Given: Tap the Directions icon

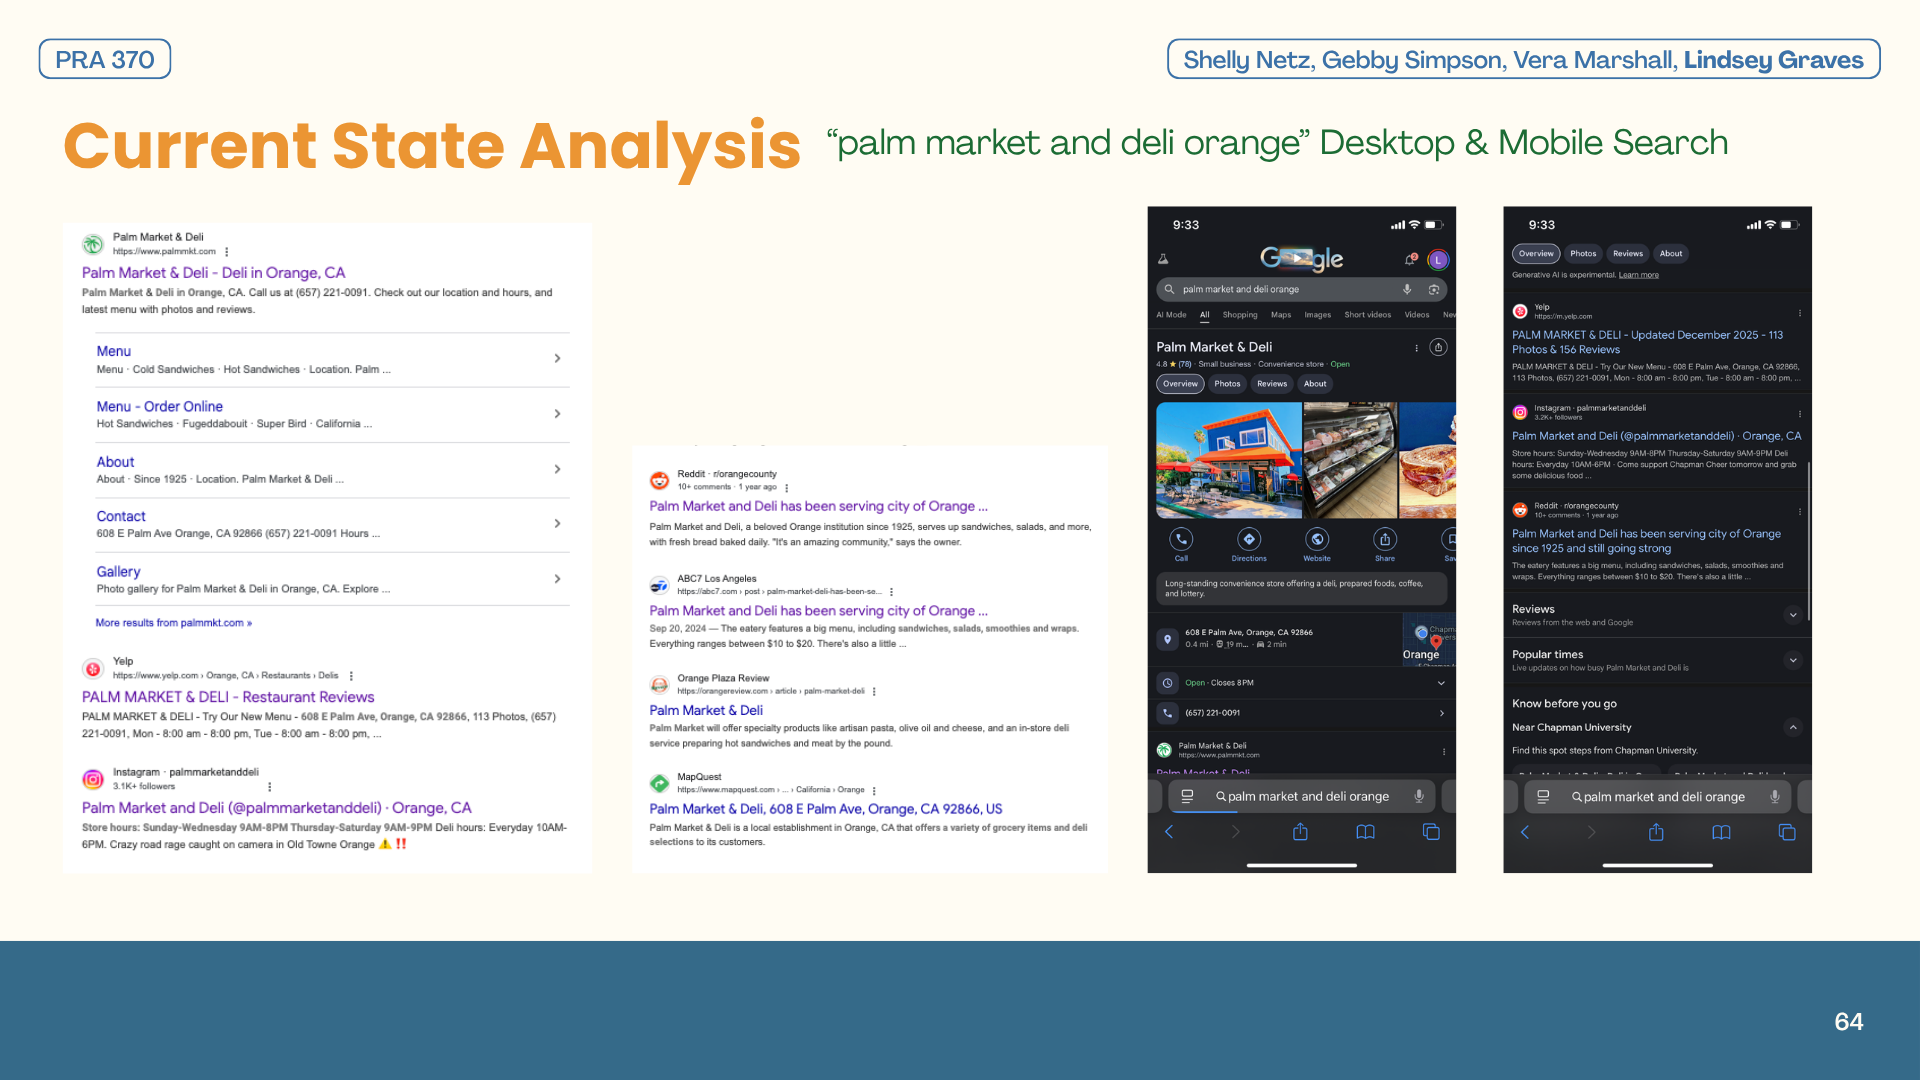Looking at the screenshot, I should (1249, 539).
